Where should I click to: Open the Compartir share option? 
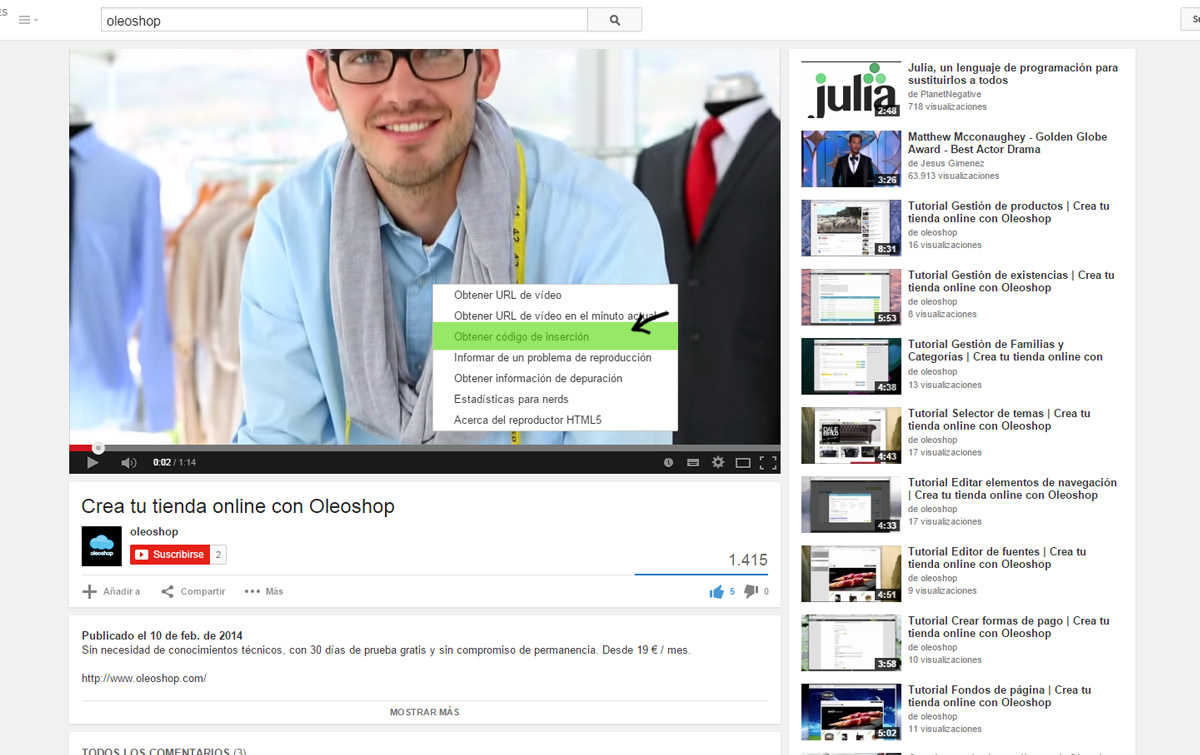coord(193,591)
